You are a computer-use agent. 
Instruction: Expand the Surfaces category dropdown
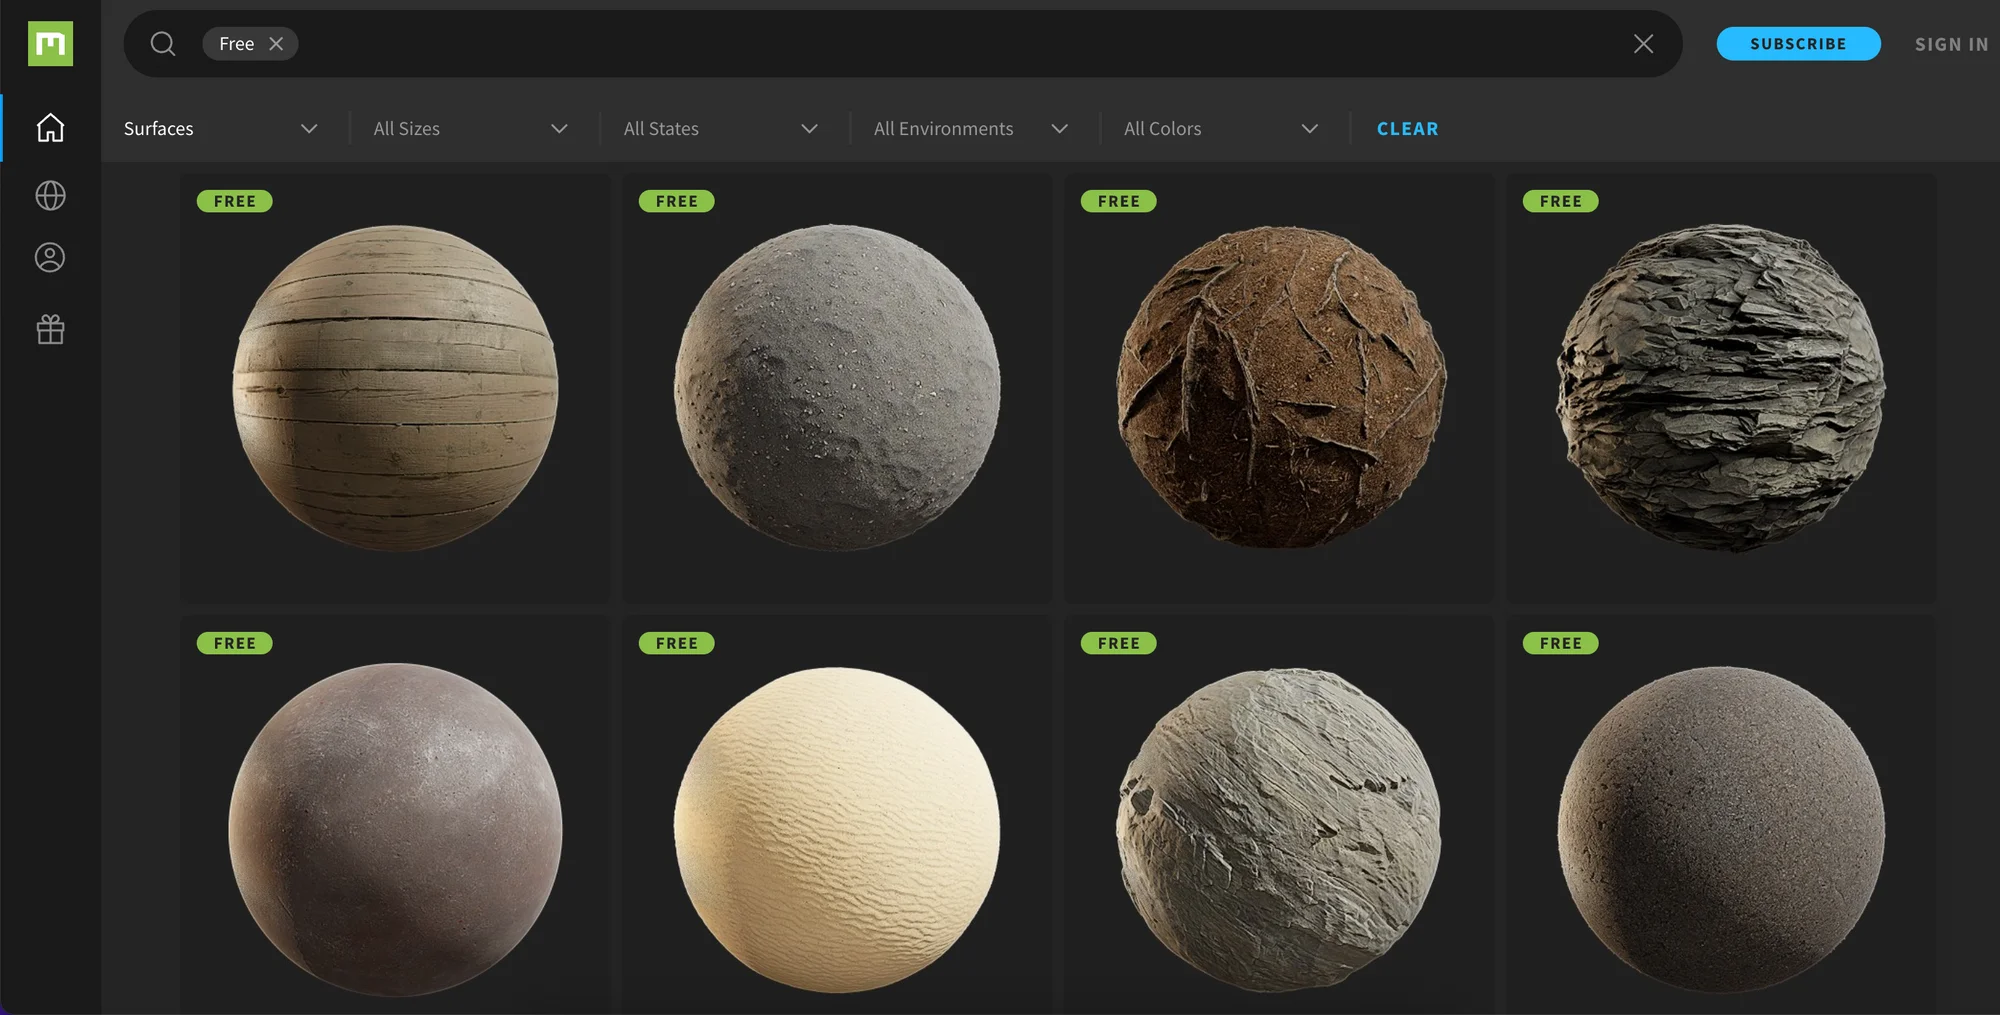pos(220,129)
